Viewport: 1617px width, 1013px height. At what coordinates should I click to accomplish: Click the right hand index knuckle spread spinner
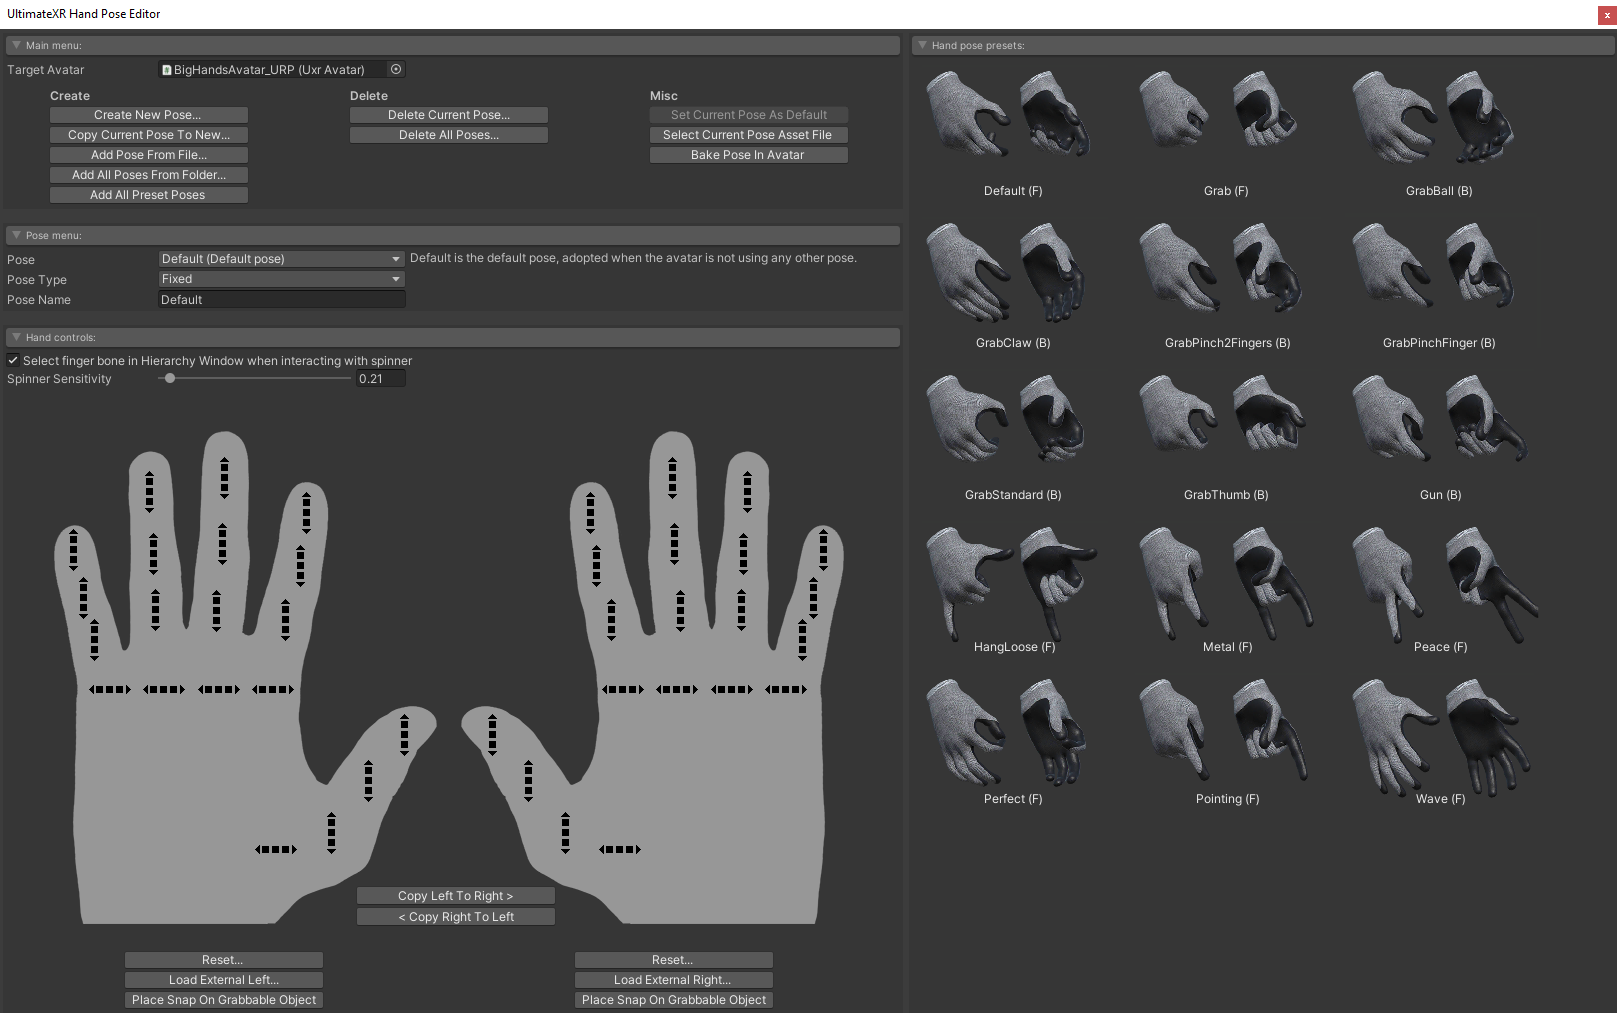pos(622,689)
